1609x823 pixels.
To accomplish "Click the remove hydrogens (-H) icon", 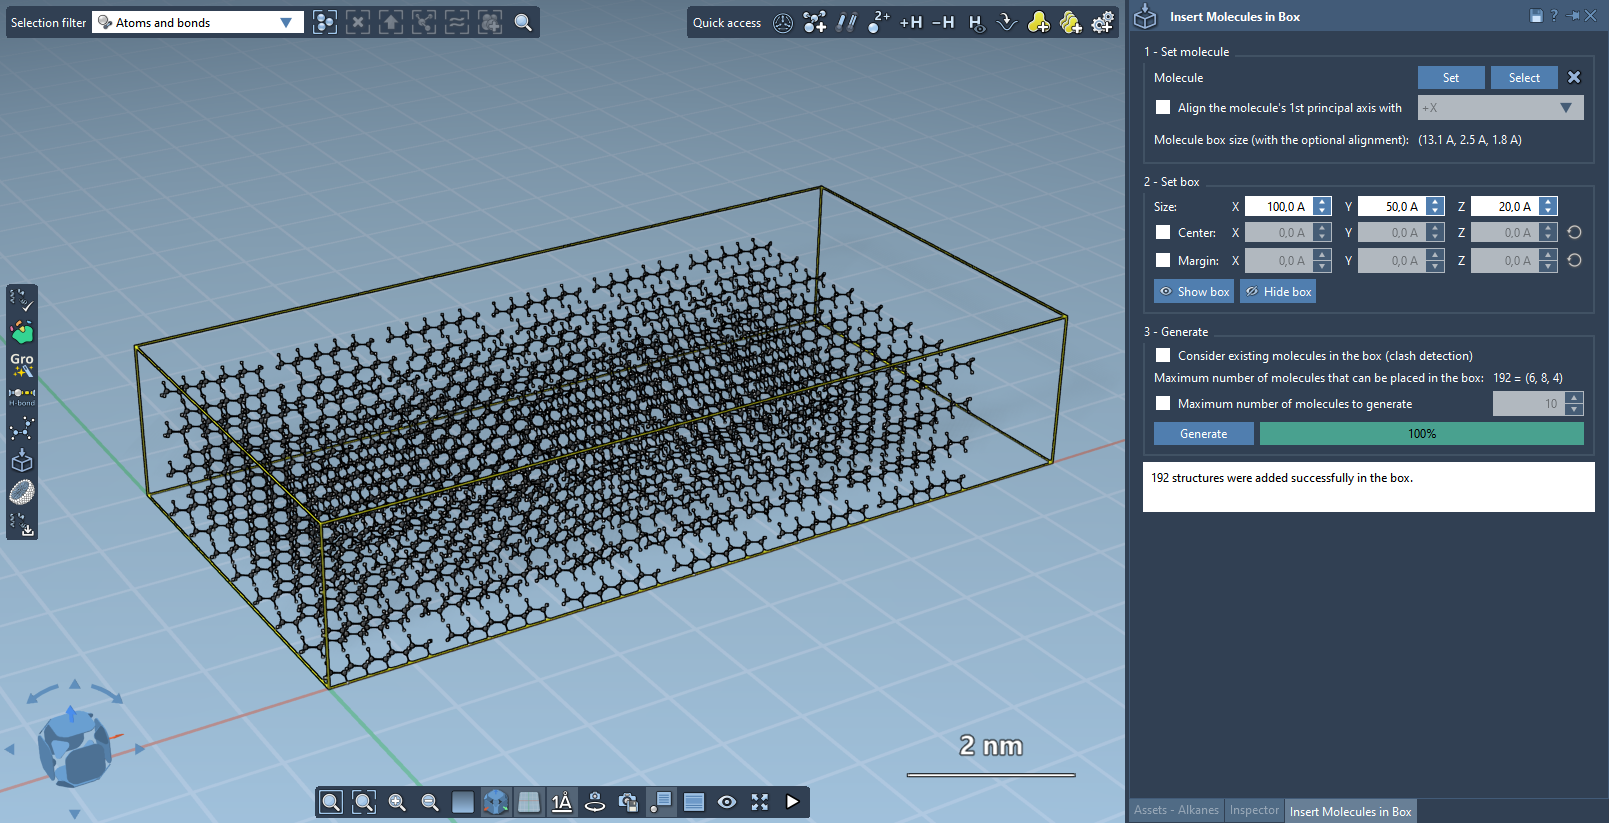I will point(942,22).
